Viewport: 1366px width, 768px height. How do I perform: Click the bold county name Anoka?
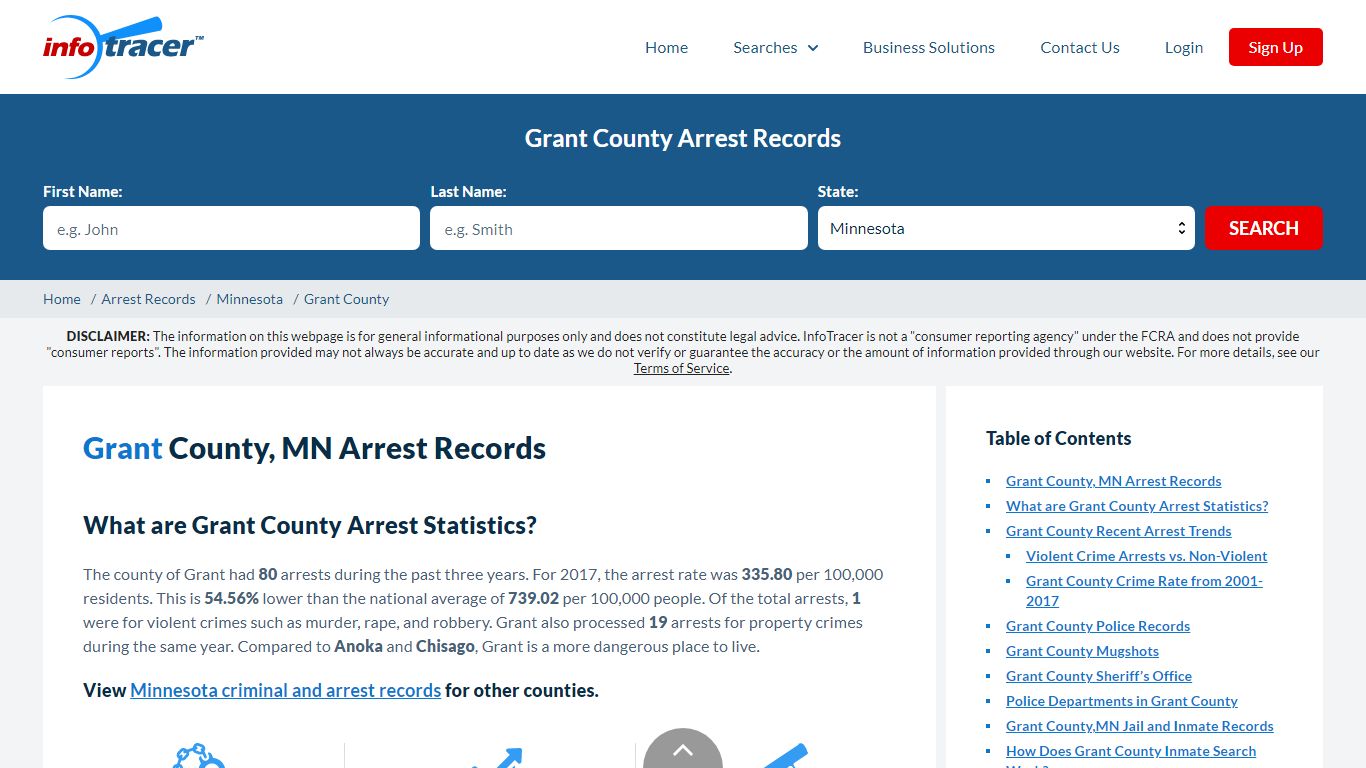point(358,646)
